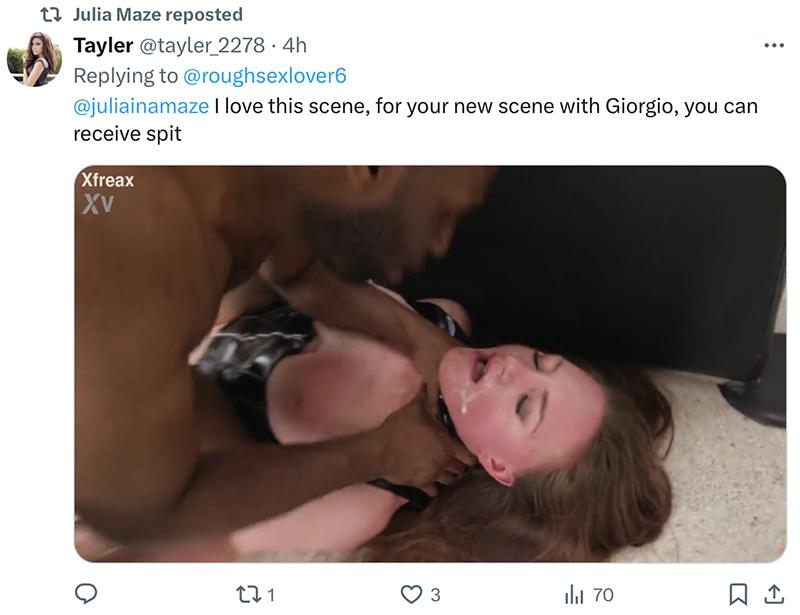Screen dimensions: 800x615
Task: Click the @tayler_2278 handle
Action: click(x=207, y=45)
